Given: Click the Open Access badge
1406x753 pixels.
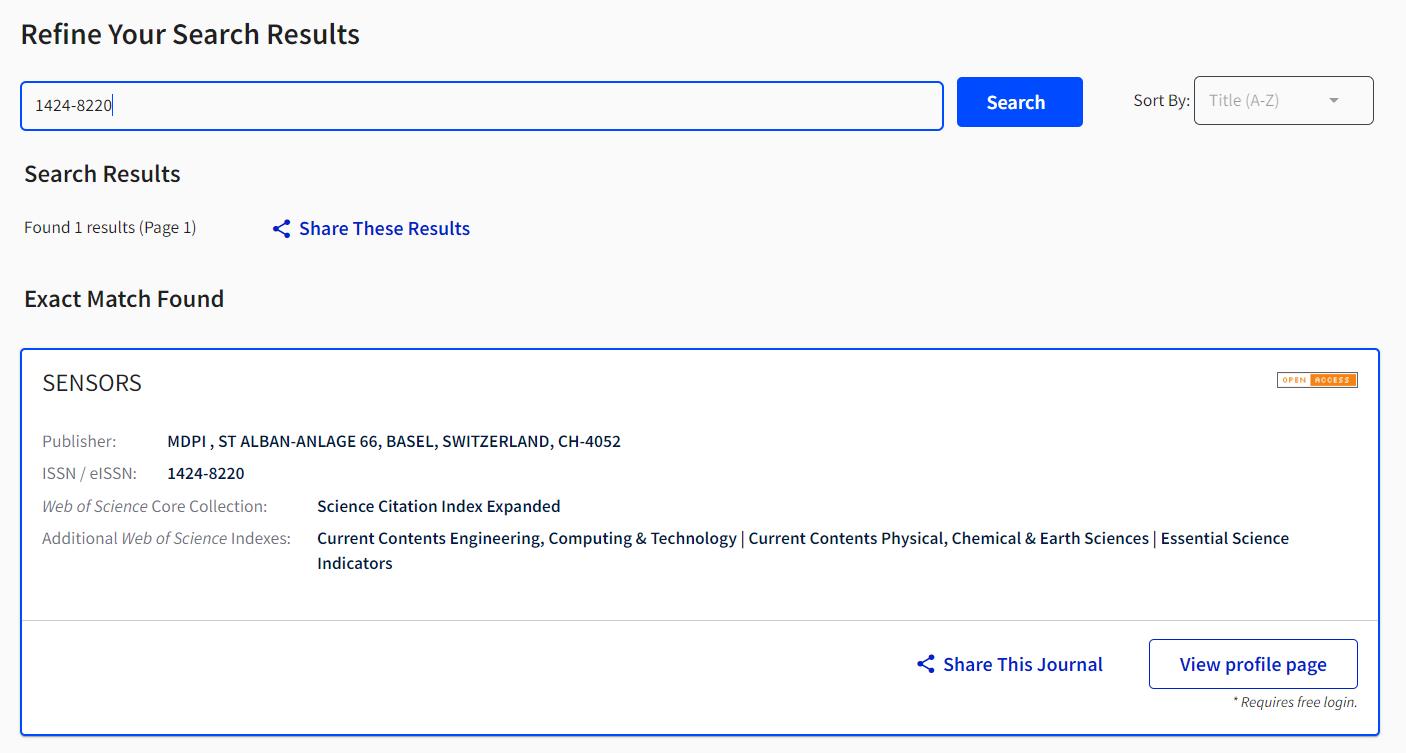Looking at the screenshot, I should (1316, 380).
